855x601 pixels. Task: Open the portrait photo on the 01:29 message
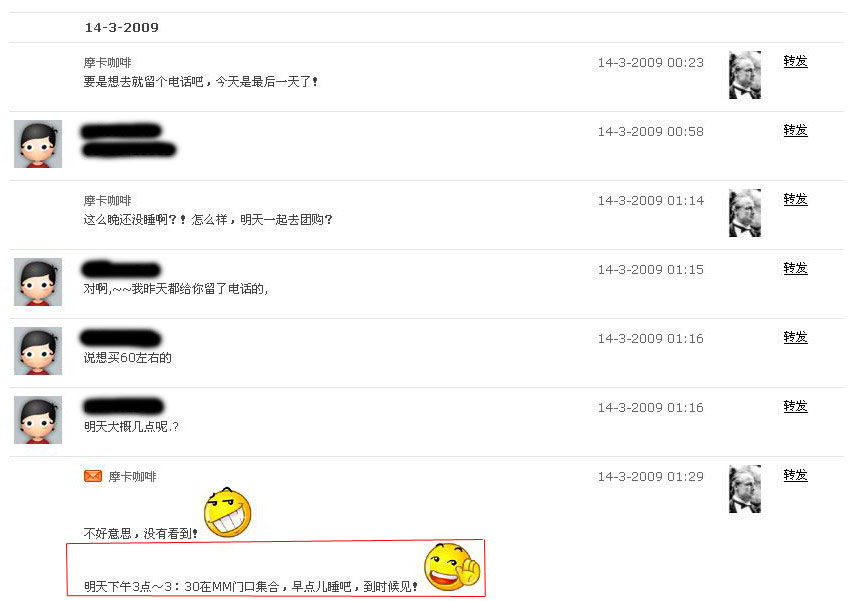point(745,489)
